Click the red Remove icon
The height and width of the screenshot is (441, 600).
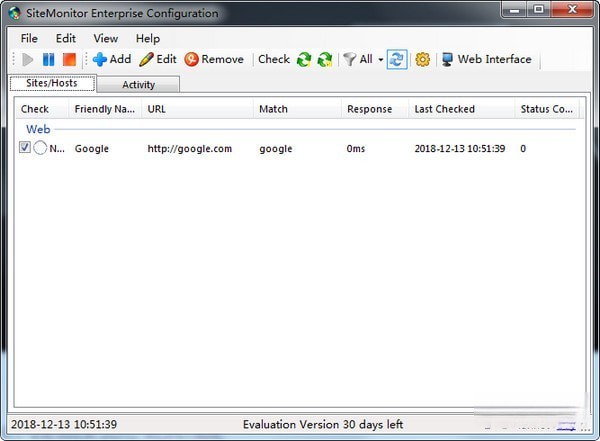pyautogui.click(x=191, y=59)
